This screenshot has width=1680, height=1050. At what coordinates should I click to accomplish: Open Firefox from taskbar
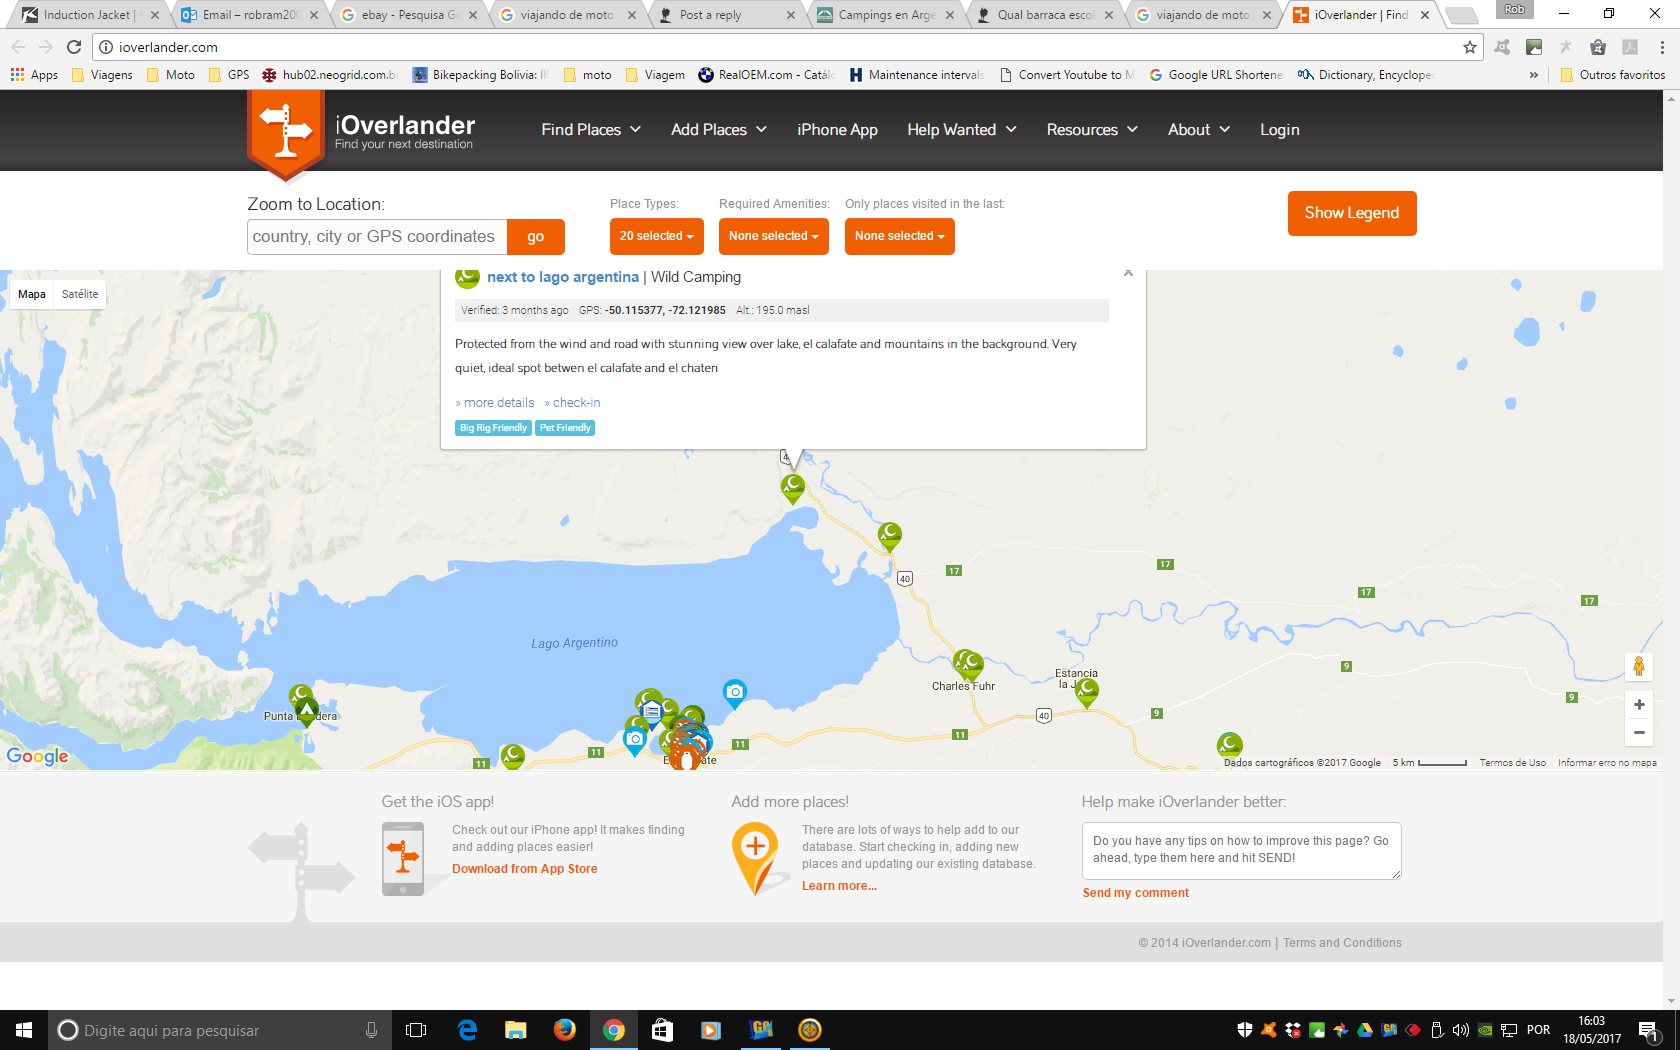564,1030
